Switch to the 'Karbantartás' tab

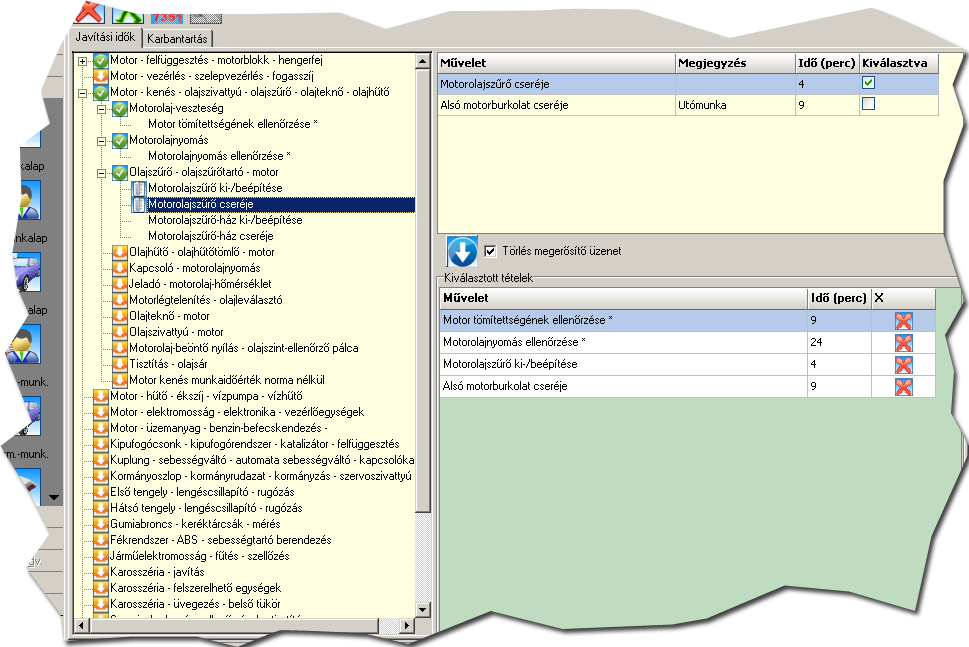tap(176, 39)
